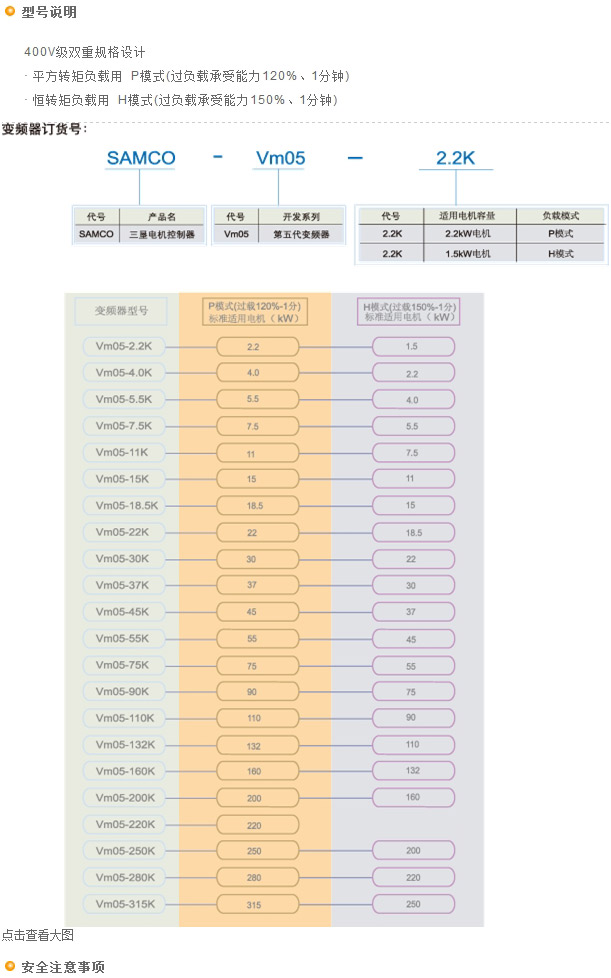Click the Vm05 order code heading
The width and height of the screenshot is (611, 978).
point(281,158)
